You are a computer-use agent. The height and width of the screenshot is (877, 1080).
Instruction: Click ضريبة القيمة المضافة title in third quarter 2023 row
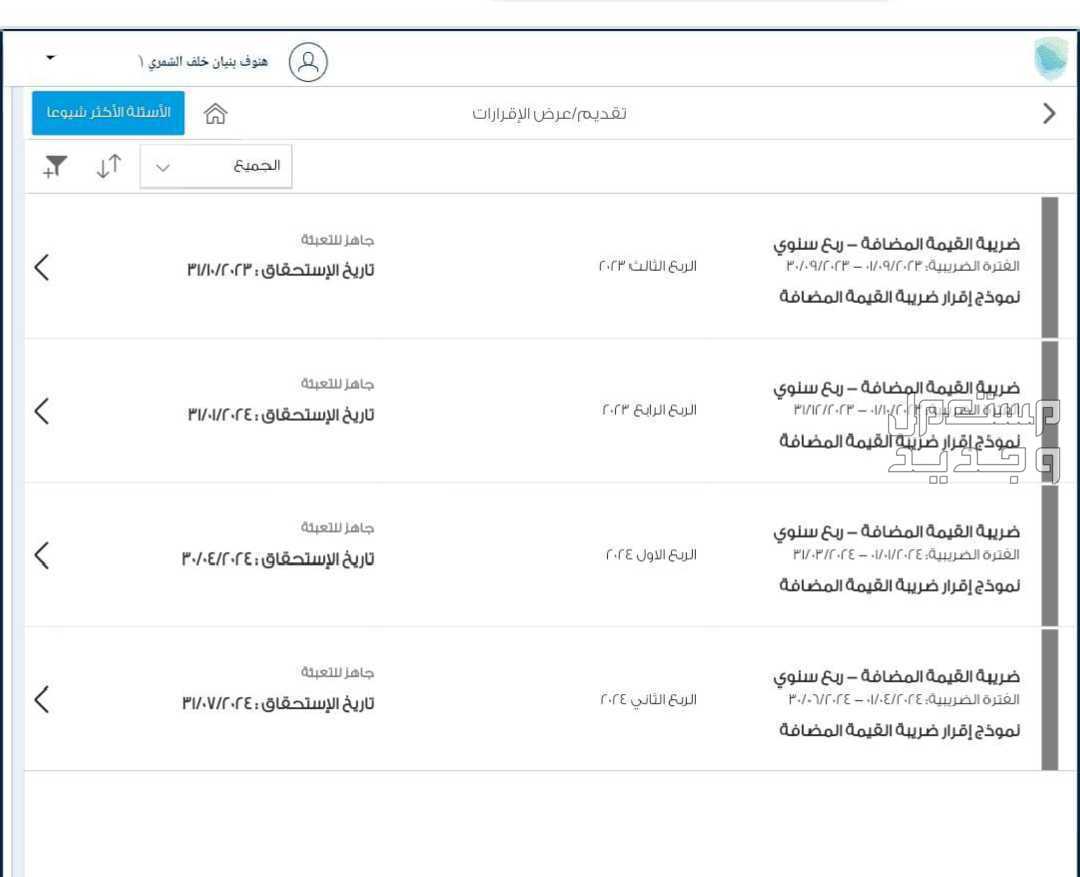pos(896,245)
